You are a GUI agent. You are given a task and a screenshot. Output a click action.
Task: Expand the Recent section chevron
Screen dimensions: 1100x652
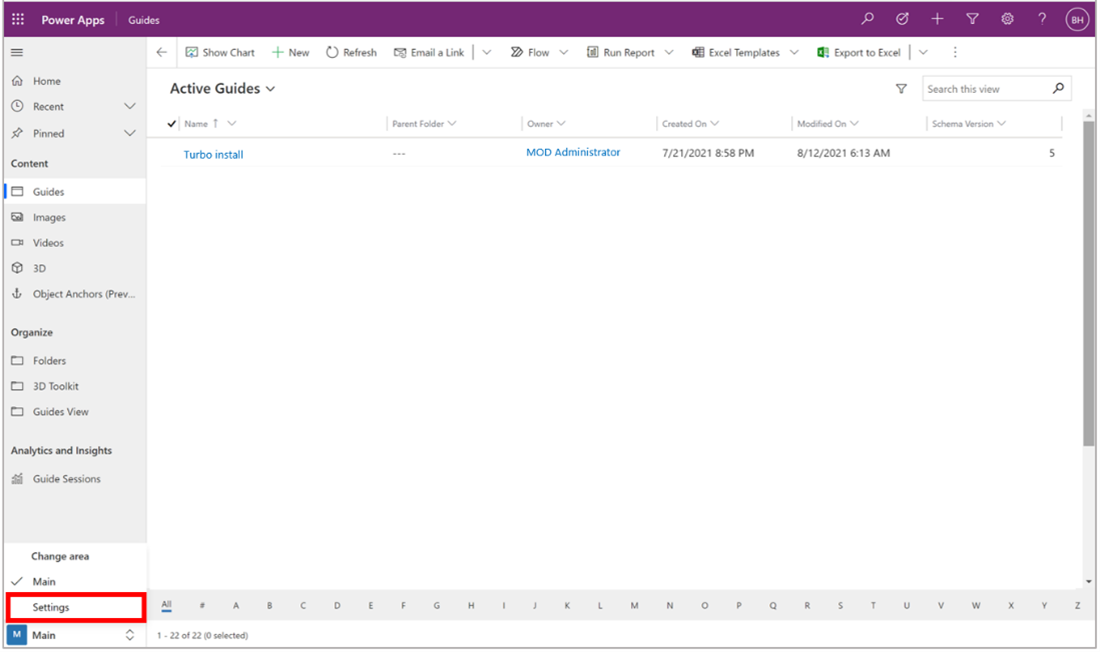[x=129, y=106]
